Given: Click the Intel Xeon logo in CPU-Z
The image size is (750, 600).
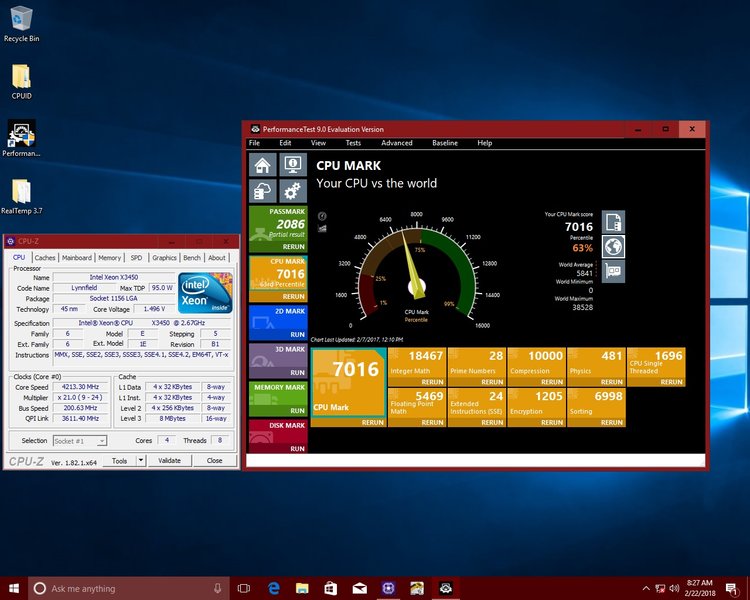Looking at the screenshot, I should click(205, 293).
